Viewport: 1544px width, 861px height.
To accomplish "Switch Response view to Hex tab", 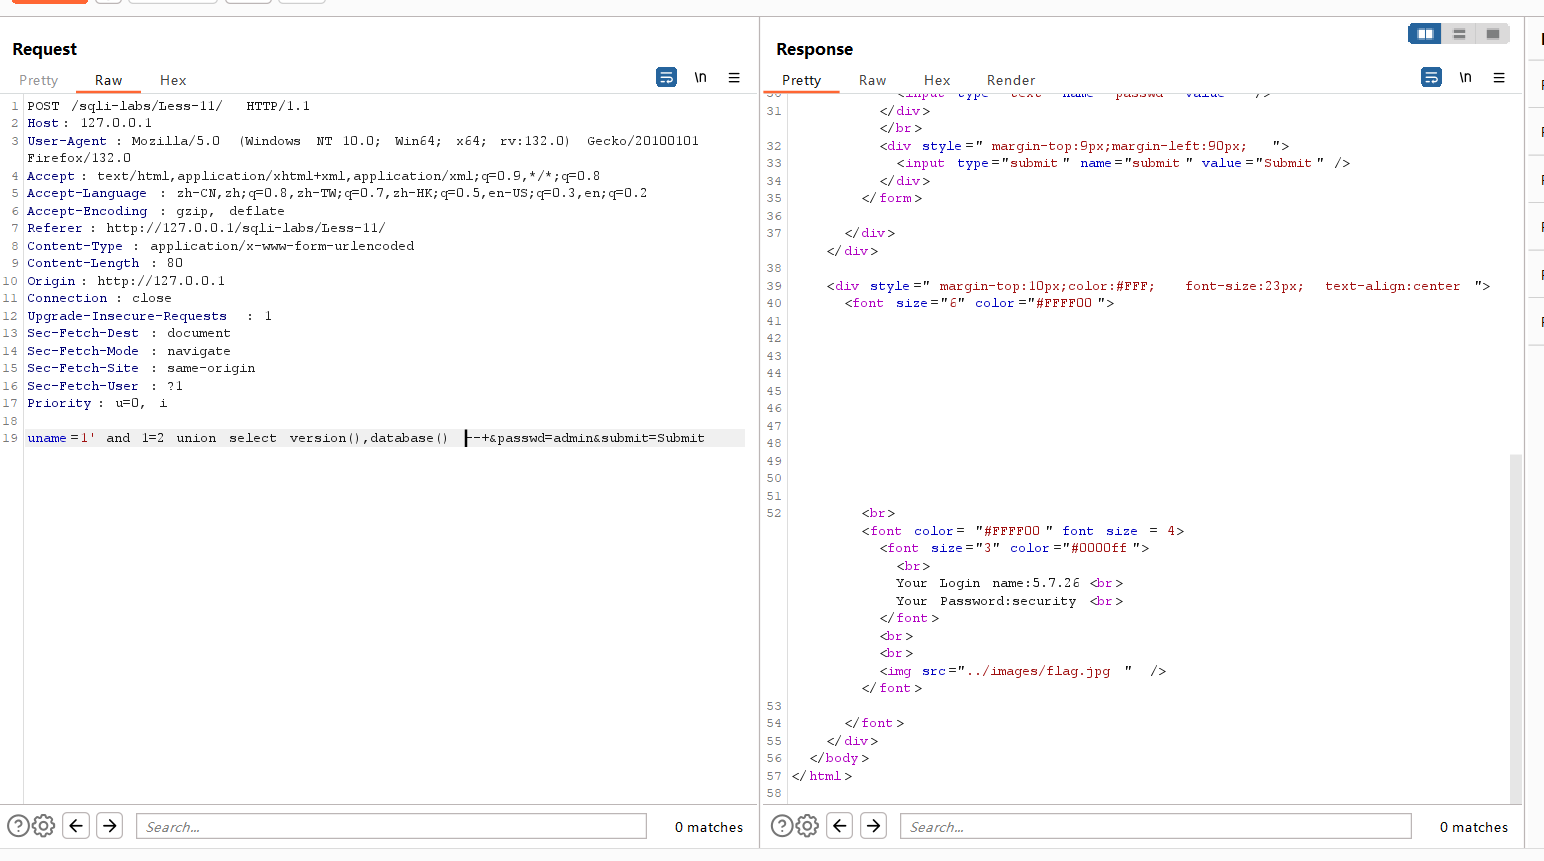I will 937,80.
